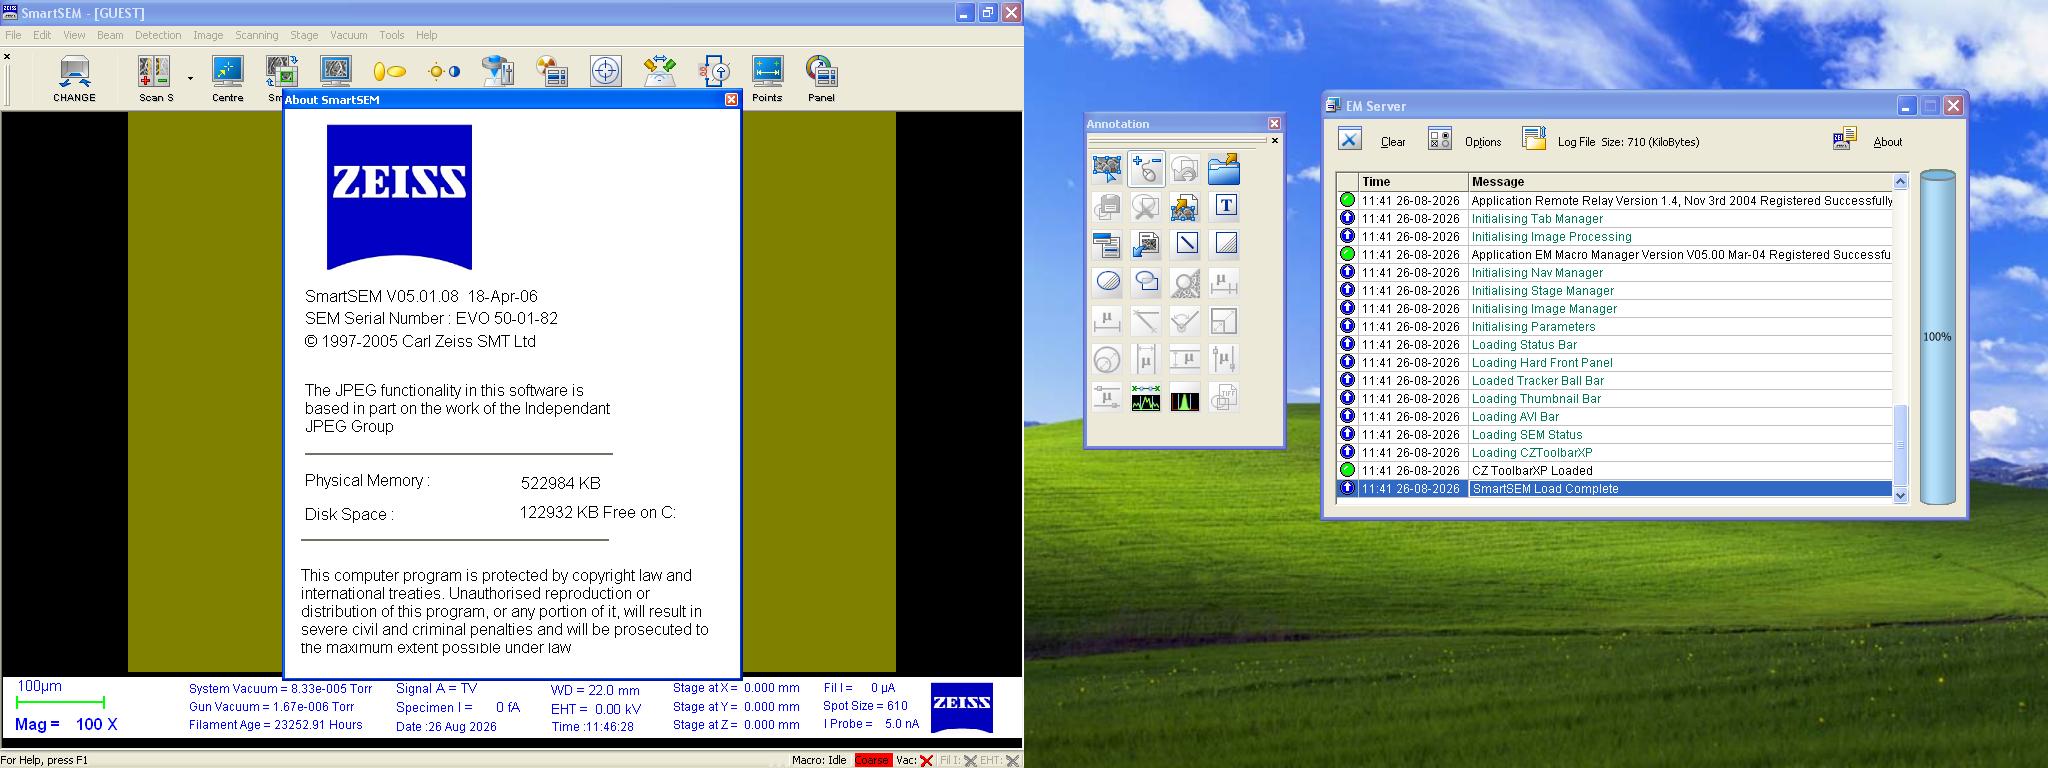Toggle the mouse zoom plus/minus annotation tool
2048x768 pixels.
(1146, 169)
